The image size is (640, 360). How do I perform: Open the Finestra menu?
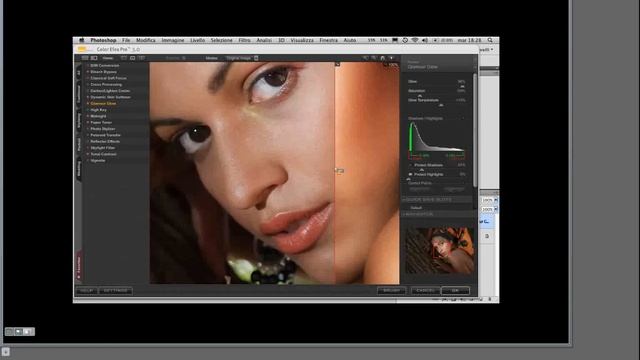[329, 40]
